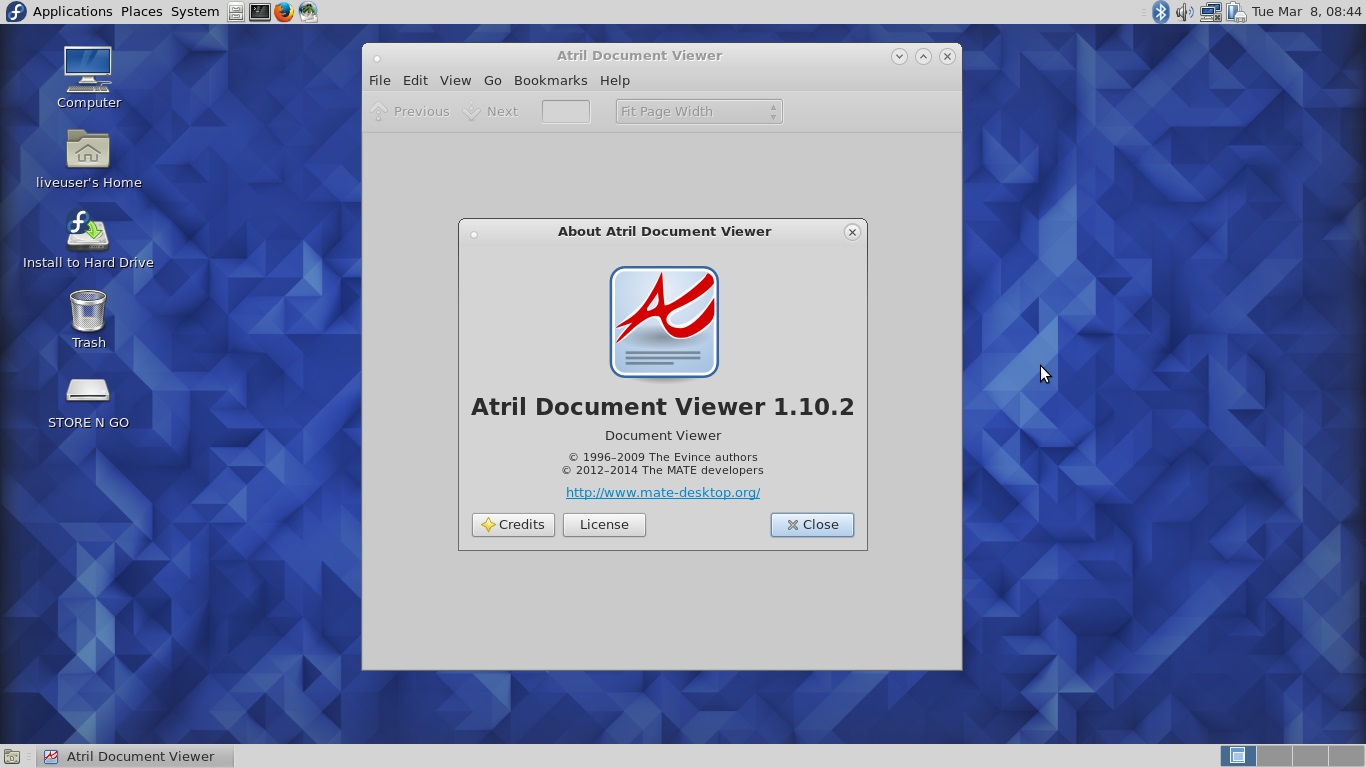This screenshot has width=1366, height=768.
Task: Open the mail client launcher icon
Action: point(308,12)
